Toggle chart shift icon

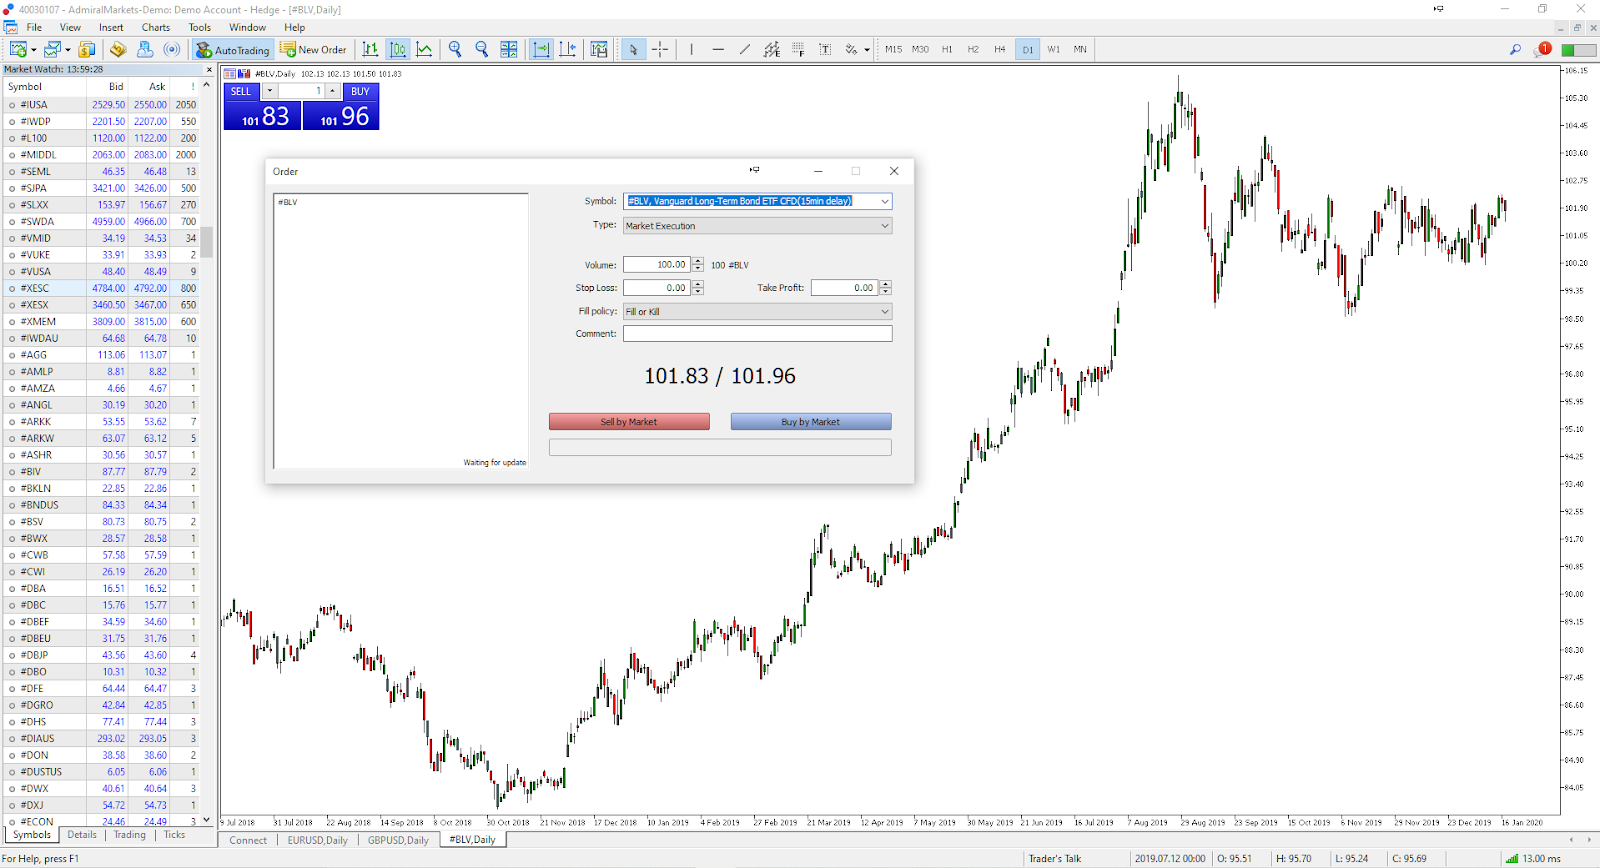coord(568,49)
